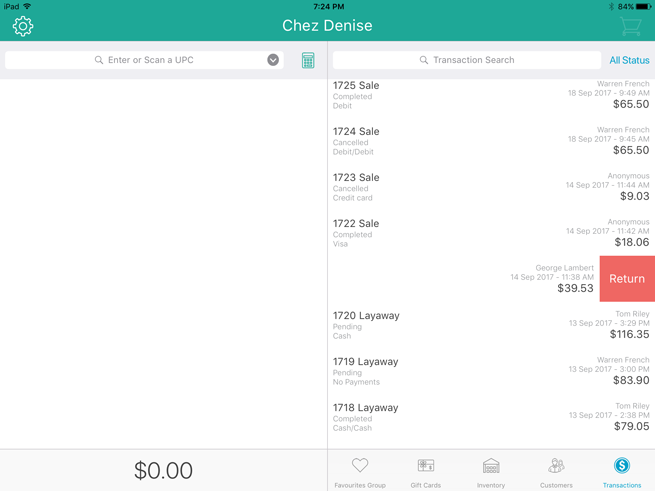This screenshot has width=655, height=491.
Task: Click the Enter or Scan a UPC field
Action: point(144,60)
